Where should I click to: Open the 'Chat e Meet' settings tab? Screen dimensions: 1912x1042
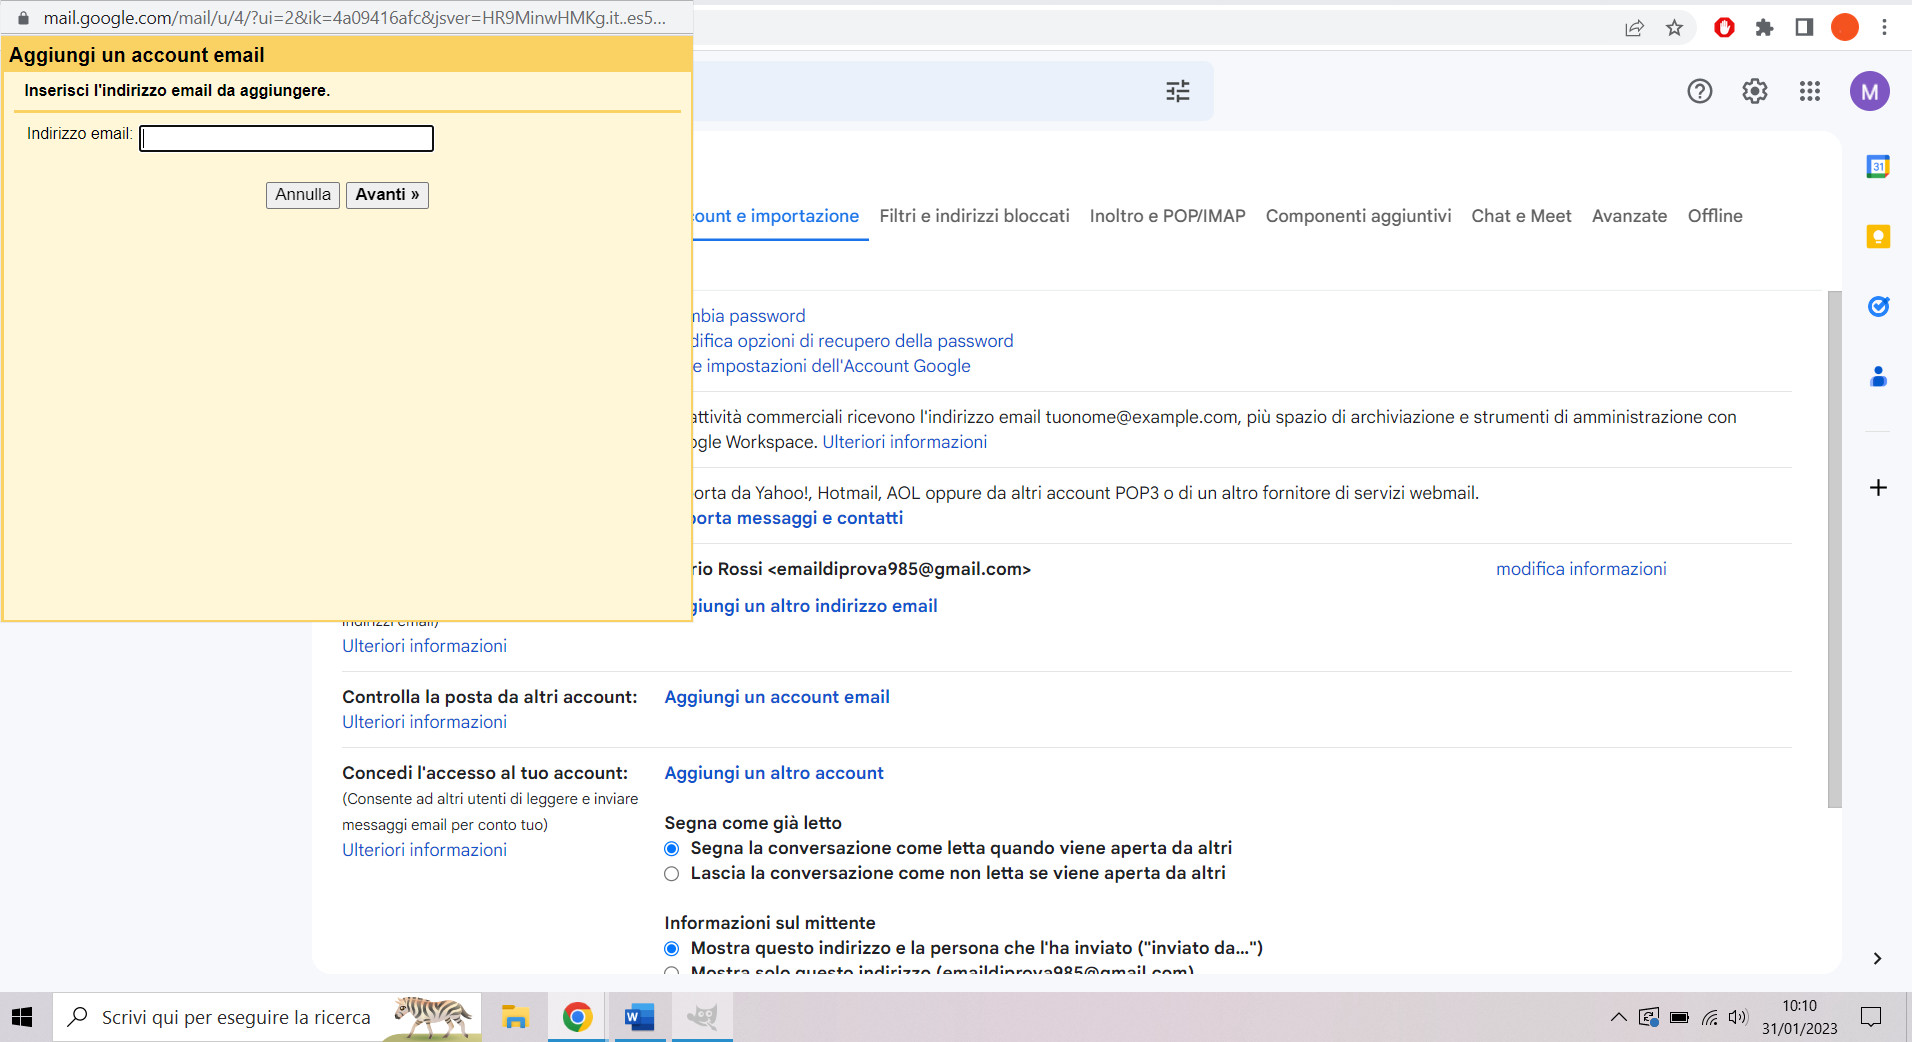[x=1520, y=216]
